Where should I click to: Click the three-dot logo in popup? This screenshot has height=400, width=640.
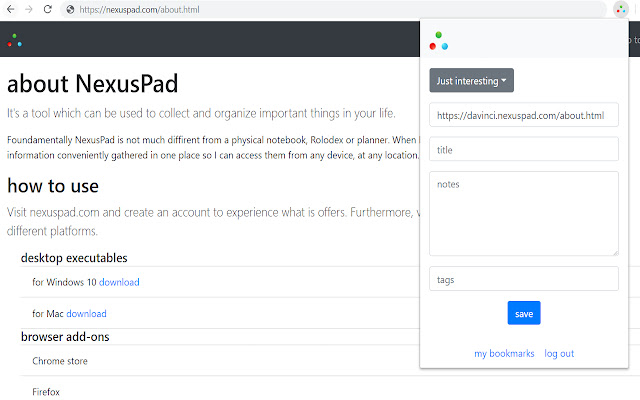439,41
